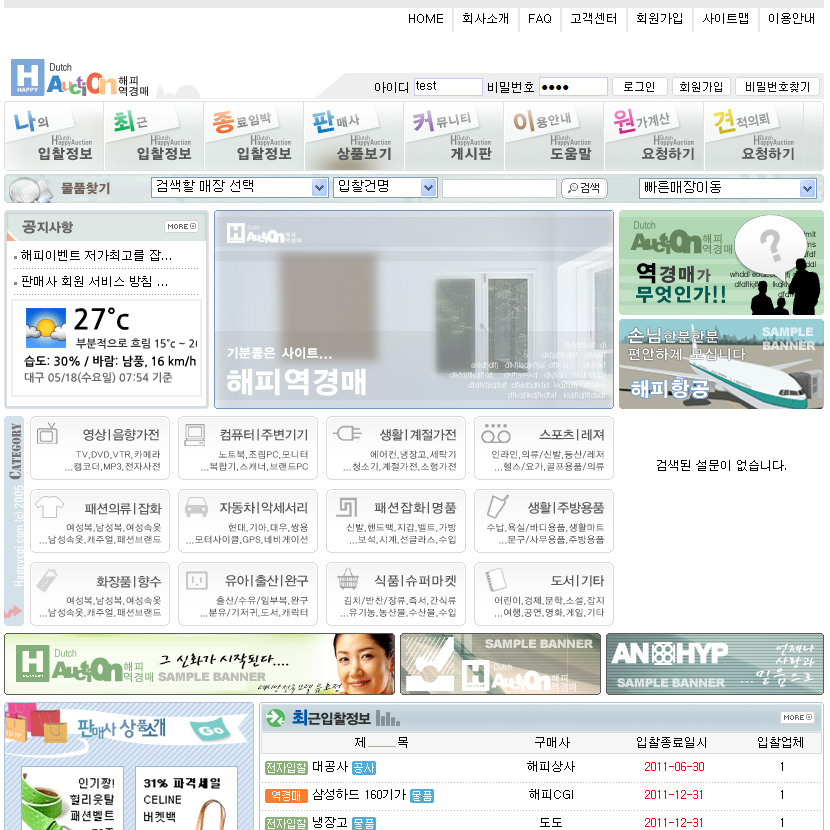
Task: Click the 비밀번호찾기 button
Action: tap(777, 87)
